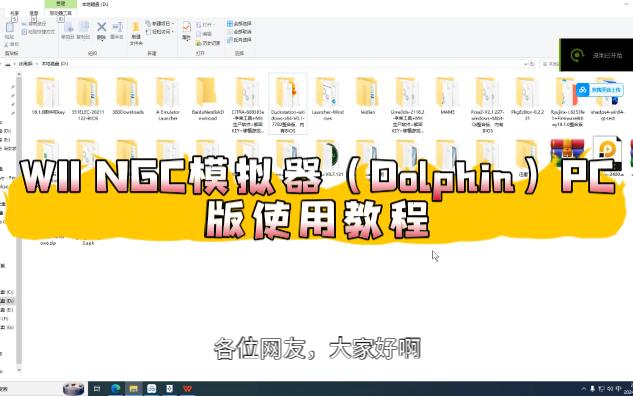Screen dimensions: 633x396
Task: Open the MAME folder
Action: (x=447, y=96)
